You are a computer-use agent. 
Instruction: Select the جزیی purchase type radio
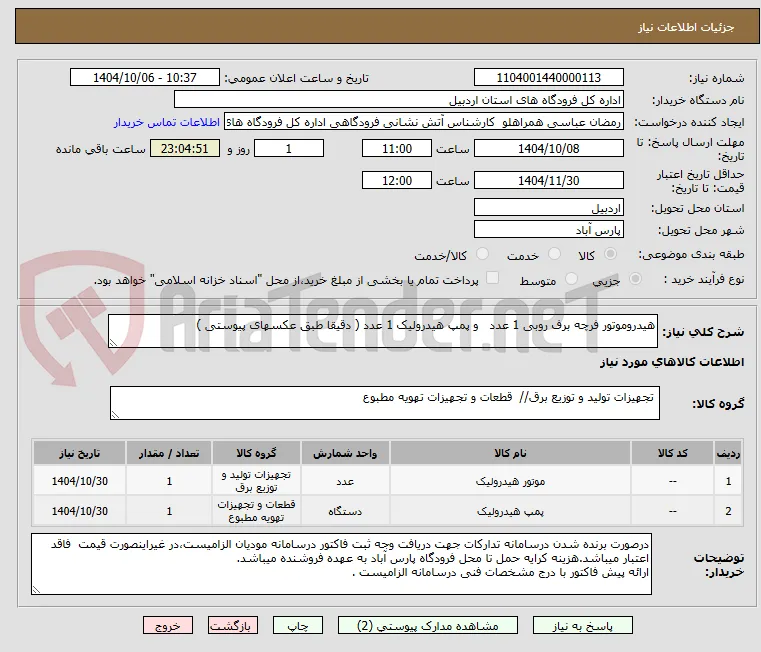pyautogui.click(x=635, y=279)
